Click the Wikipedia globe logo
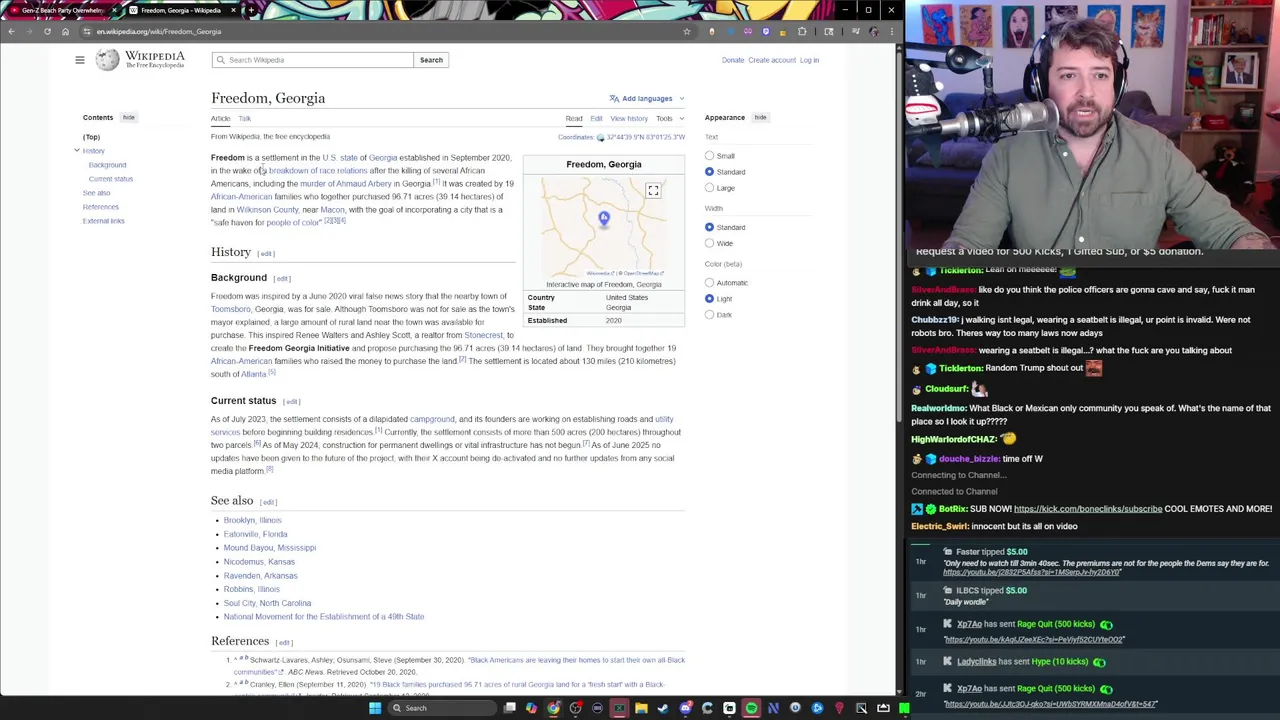The height and width of the screenshot is (720, 1280). point(107,60)
